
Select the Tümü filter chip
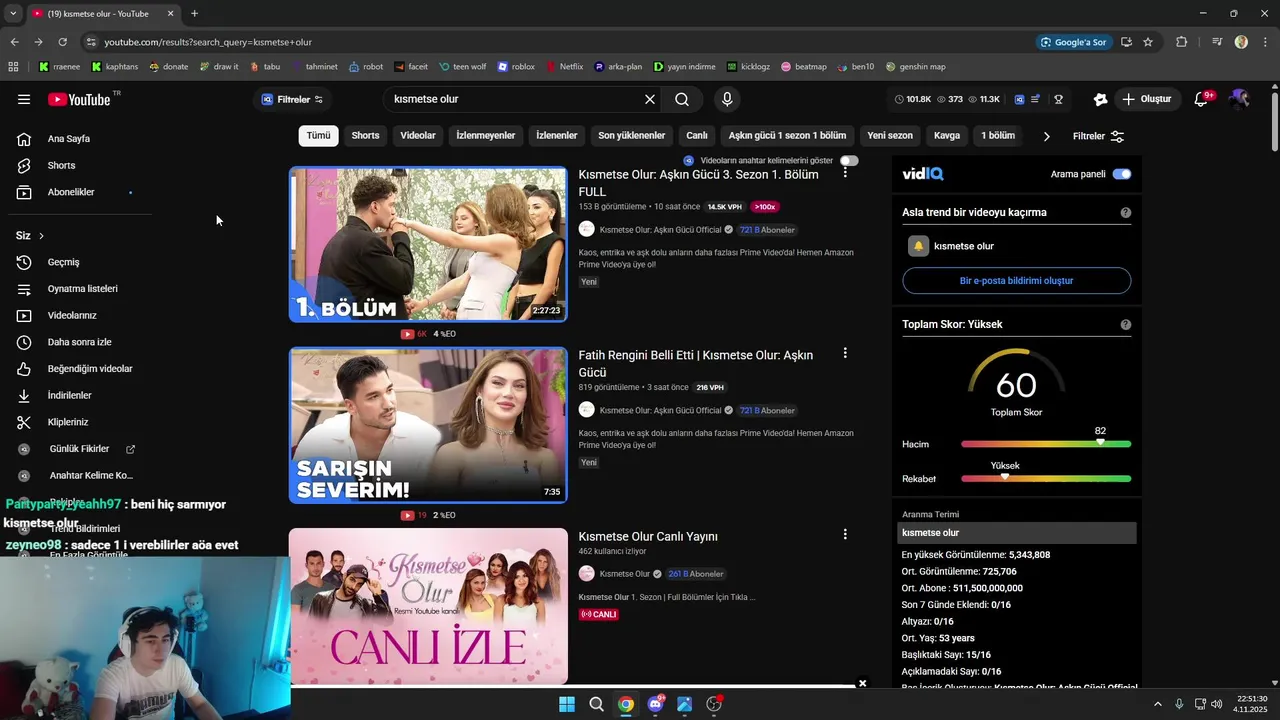click(318, 136)
